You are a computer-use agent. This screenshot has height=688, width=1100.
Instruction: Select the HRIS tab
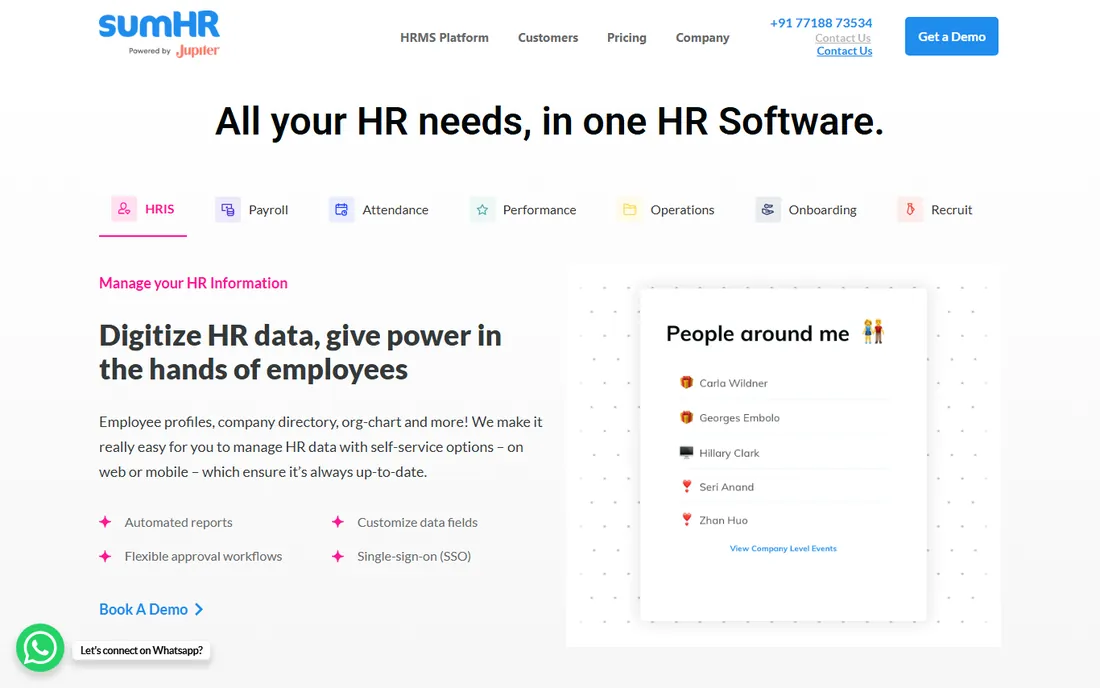click(x=143, y=209)
